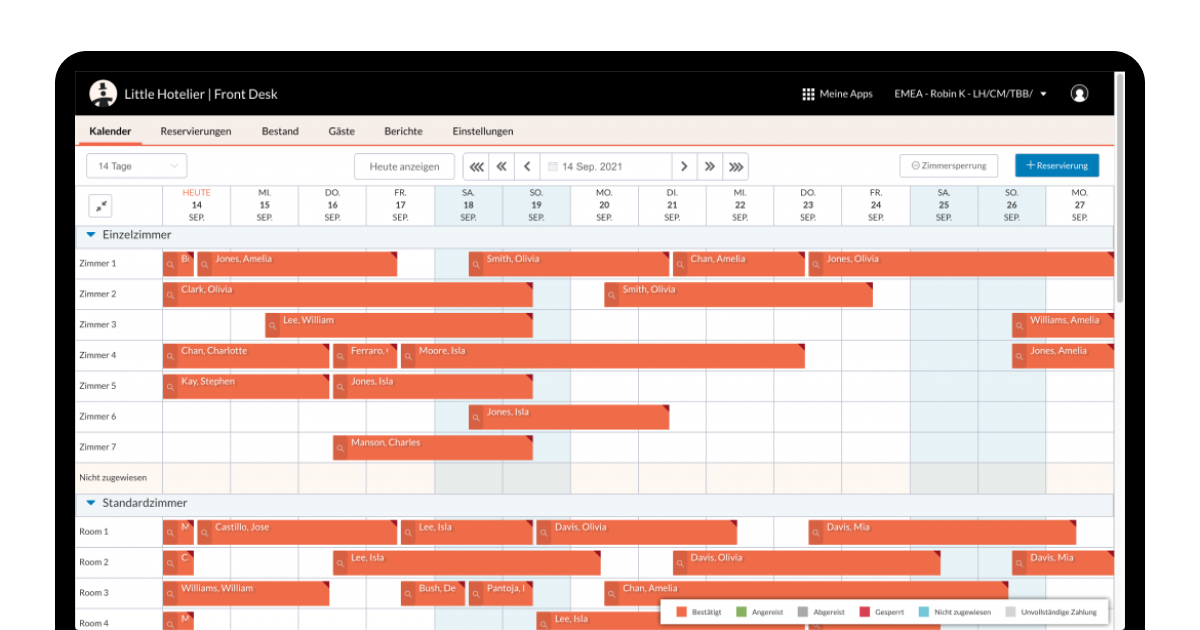Click the magnifier on Clark, Olivia booking
The image size is (1200, 630).
[x=171, y=295]
